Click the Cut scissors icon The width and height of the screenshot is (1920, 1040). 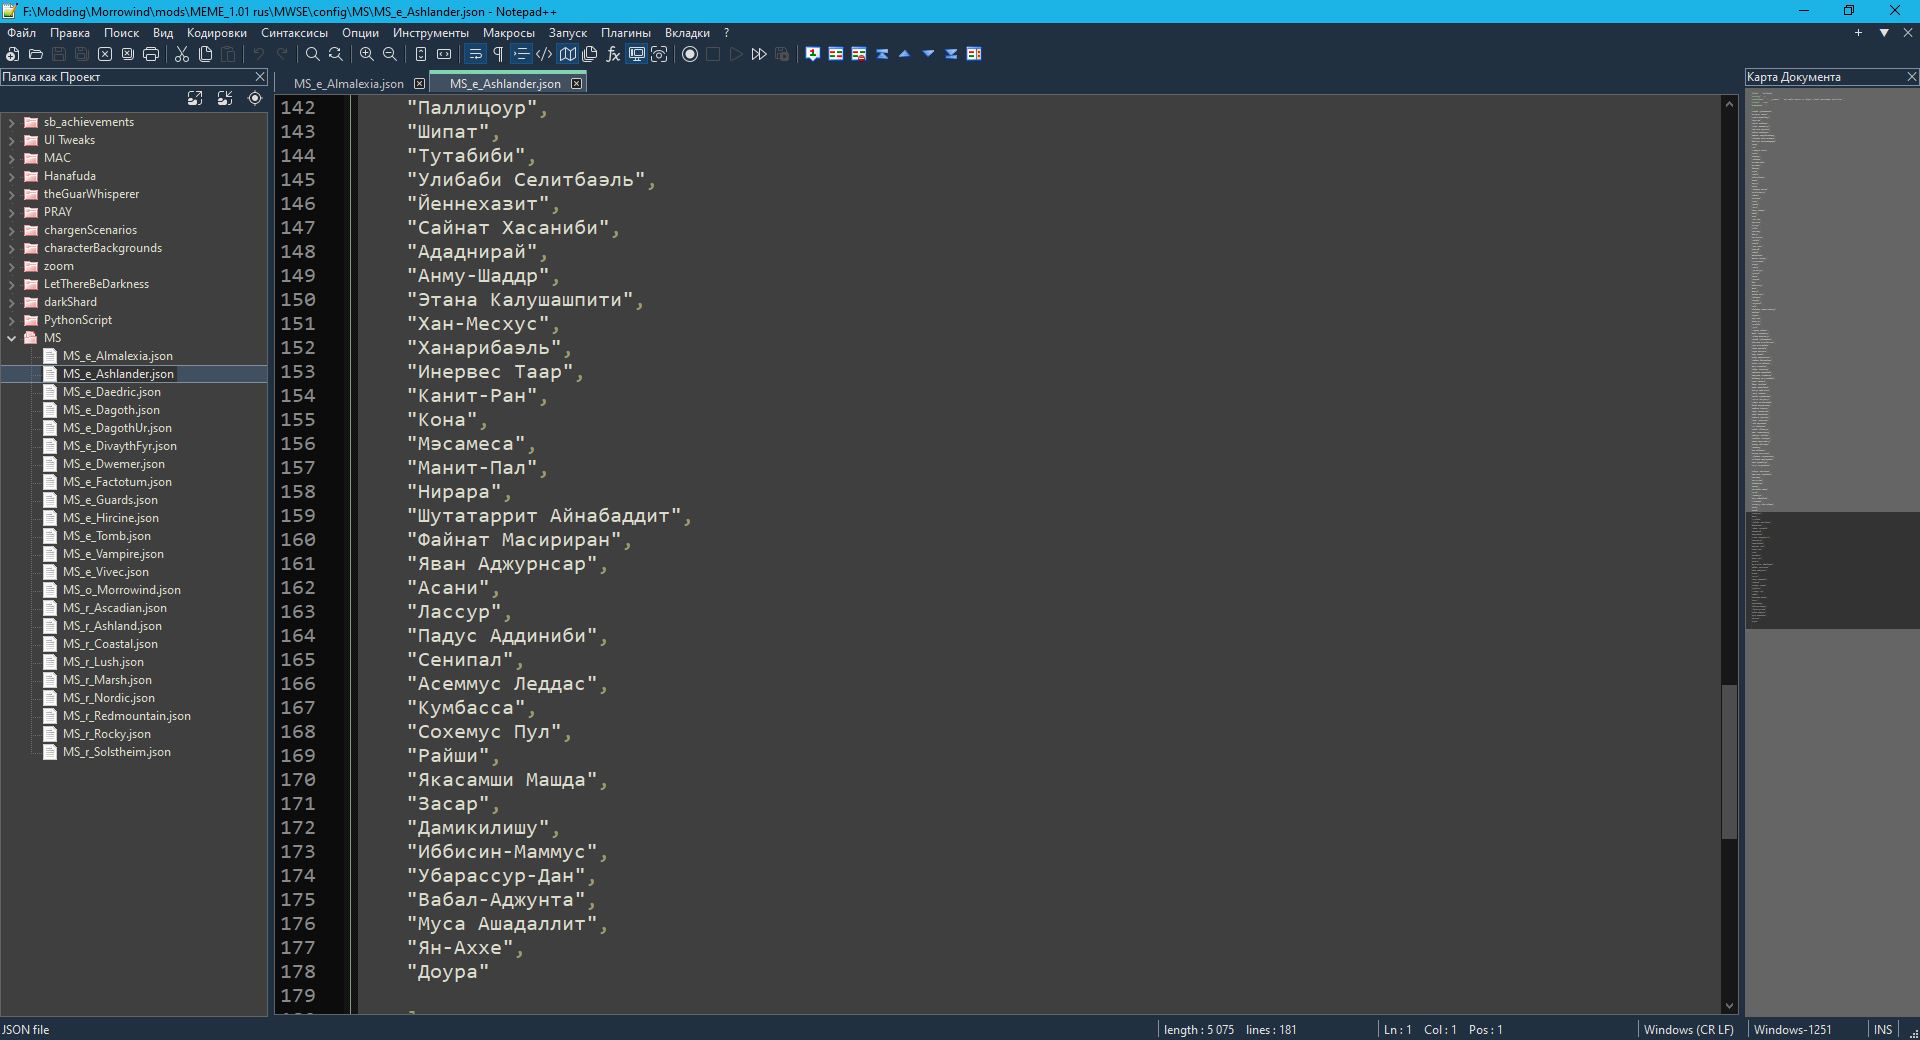point(182,54)
